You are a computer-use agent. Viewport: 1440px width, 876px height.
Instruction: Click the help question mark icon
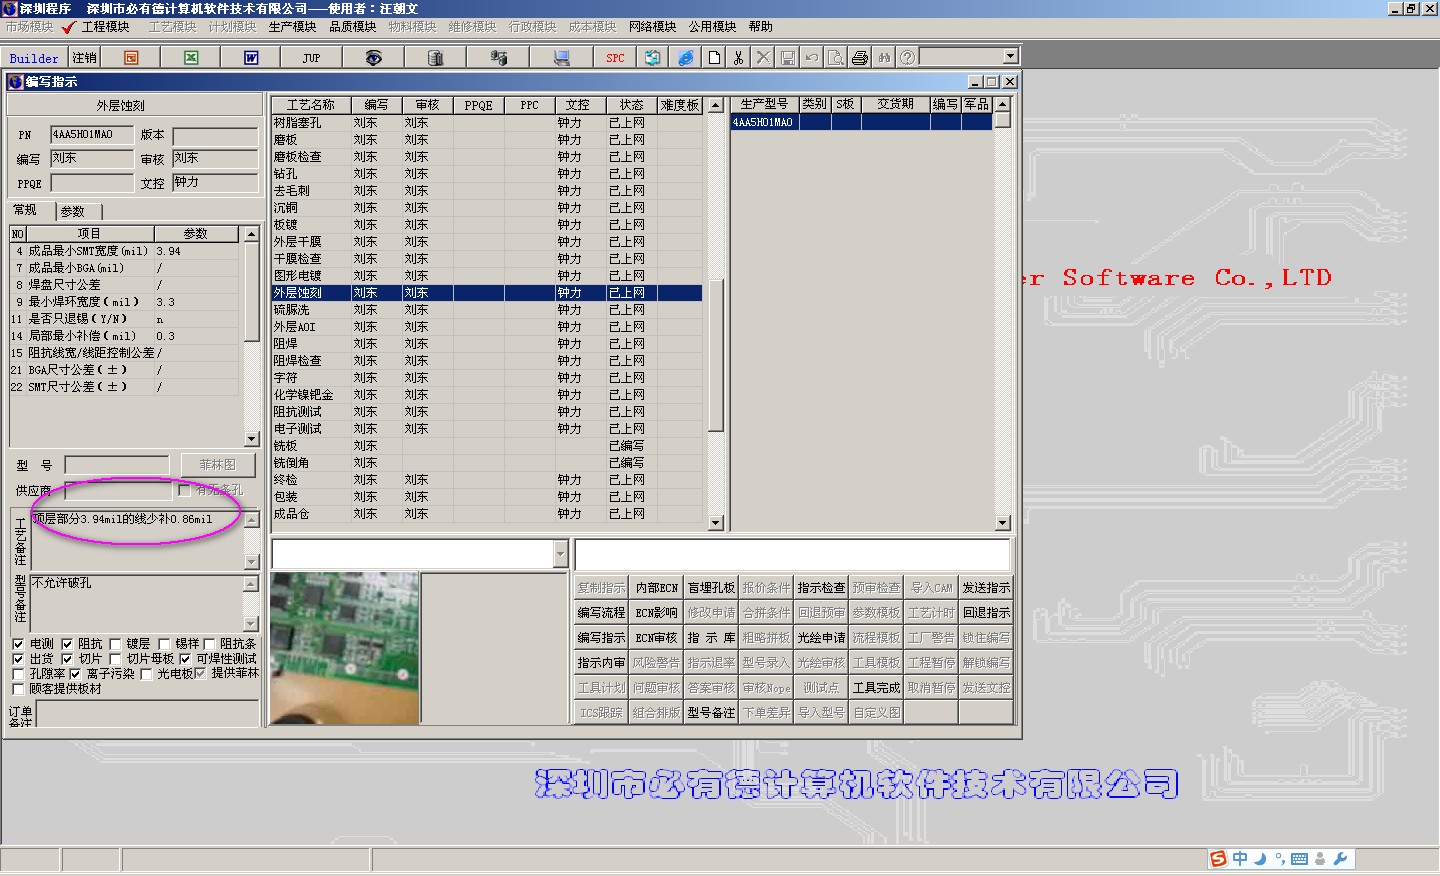pos(907,58)
